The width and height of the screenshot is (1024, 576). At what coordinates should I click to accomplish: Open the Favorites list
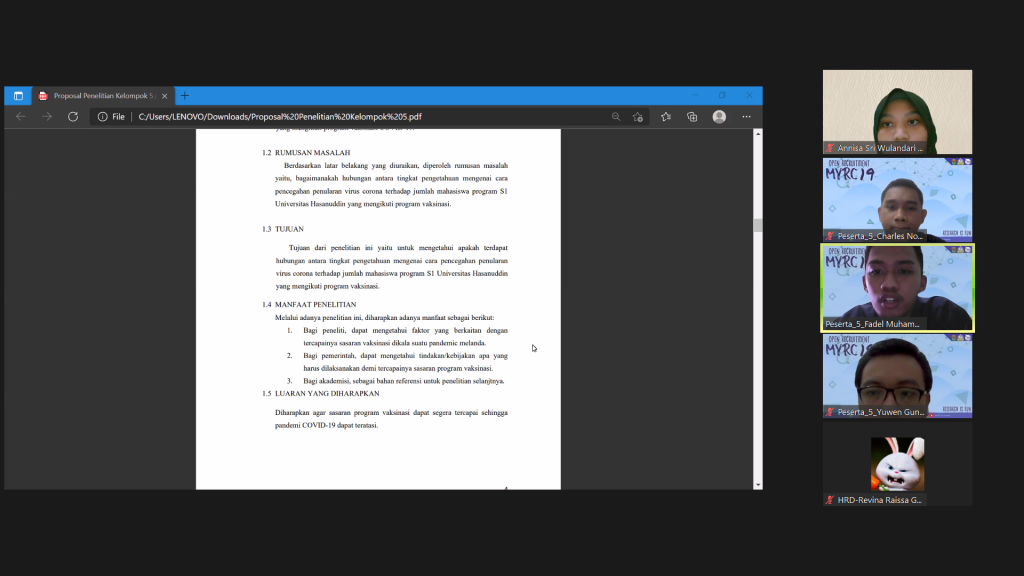coord(665,117)
